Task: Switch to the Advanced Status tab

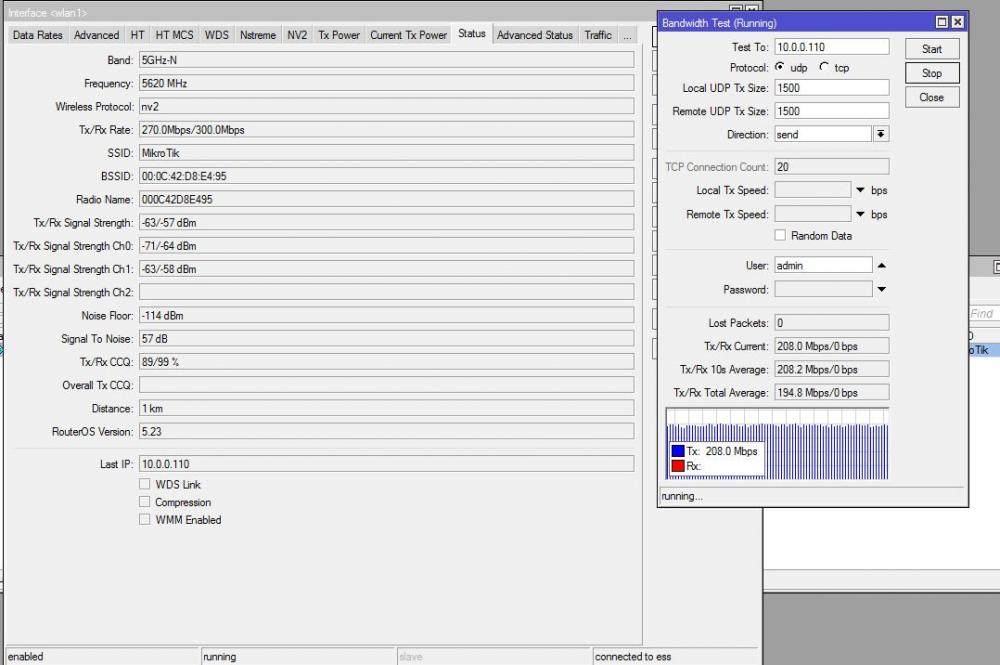Action: point(535,34)
